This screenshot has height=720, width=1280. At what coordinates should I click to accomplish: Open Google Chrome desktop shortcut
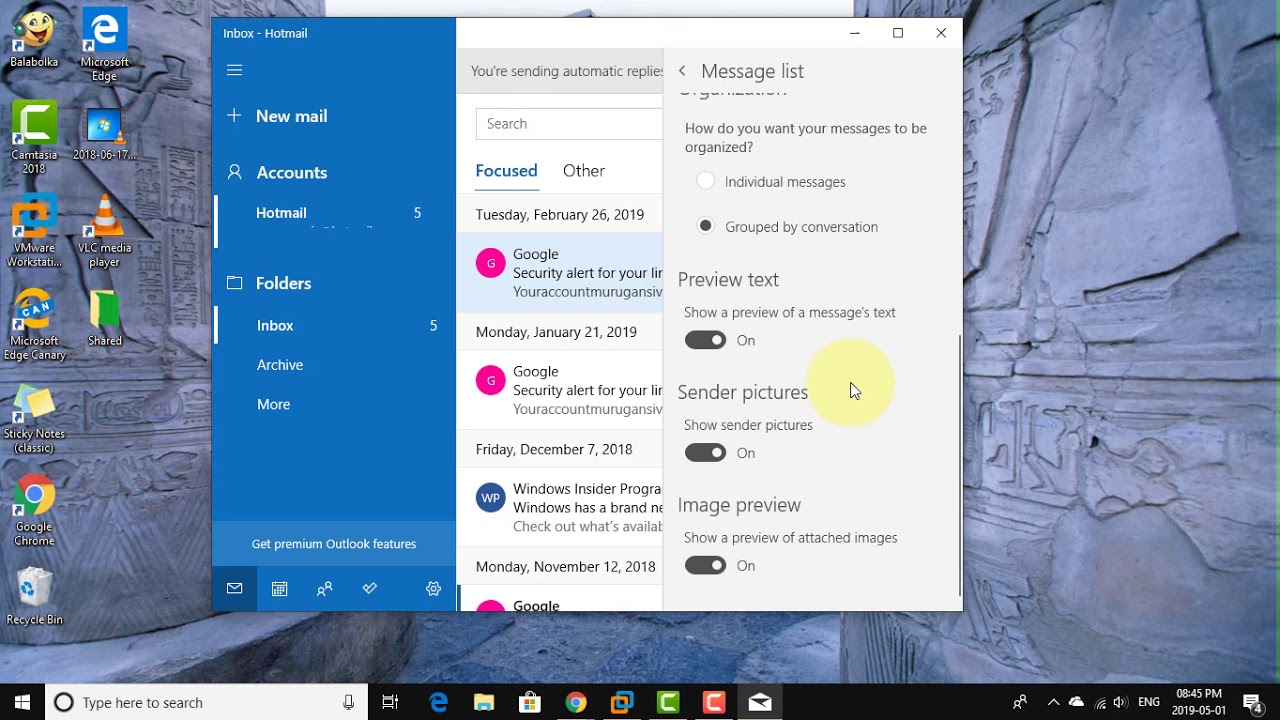pyautogui.click(x=34, y=511)
